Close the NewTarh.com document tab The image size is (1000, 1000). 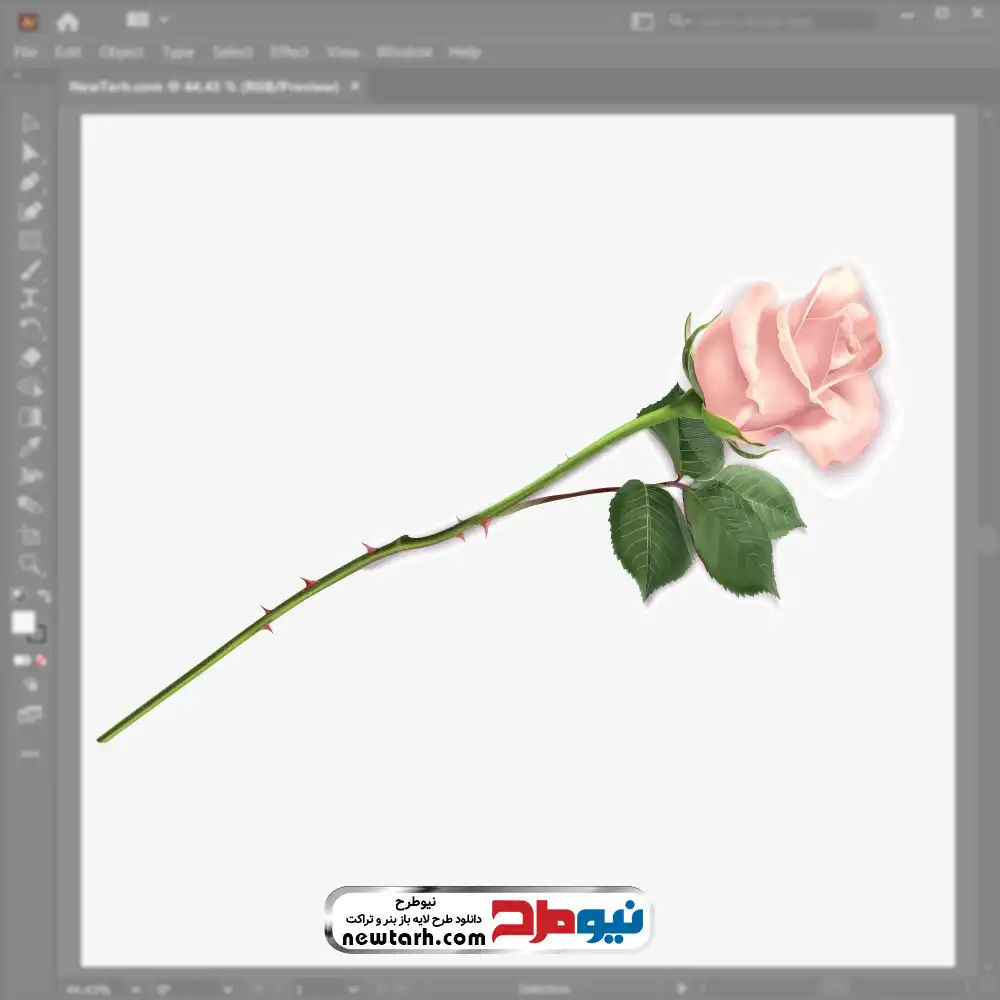(x=355, y=87)
